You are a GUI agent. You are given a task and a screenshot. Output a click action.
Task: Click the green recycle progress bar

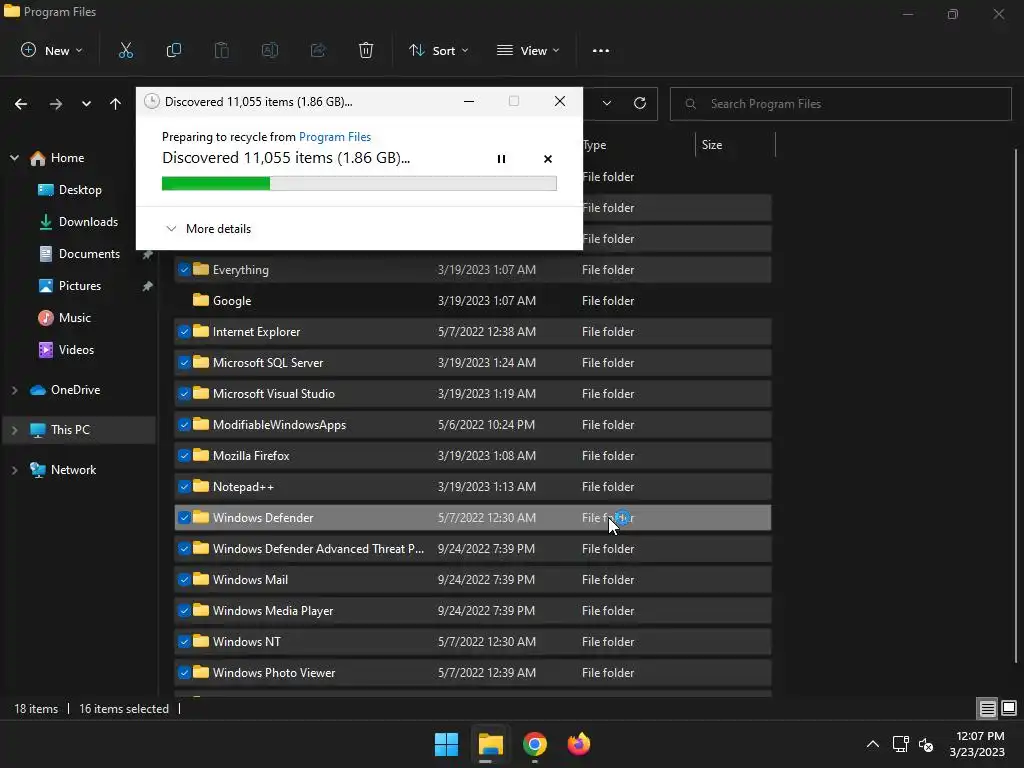coord(359,184)
